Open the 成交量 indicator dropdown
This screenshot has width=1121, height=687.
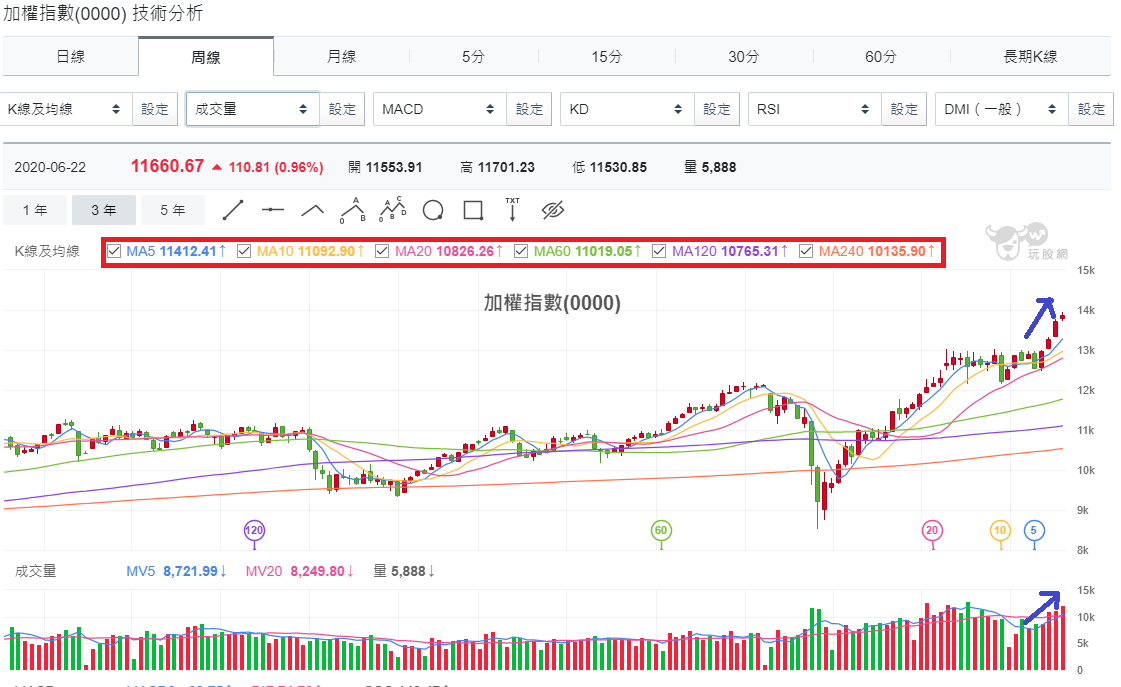(x=252, y=109)
